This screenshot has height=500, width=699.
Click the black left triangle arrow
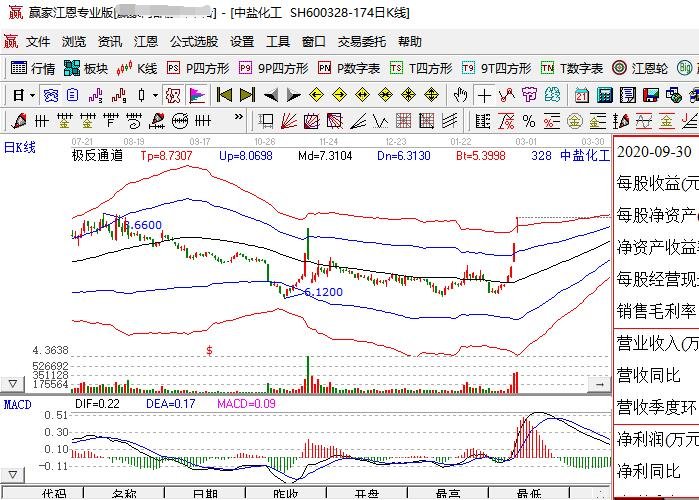[271, 95]
